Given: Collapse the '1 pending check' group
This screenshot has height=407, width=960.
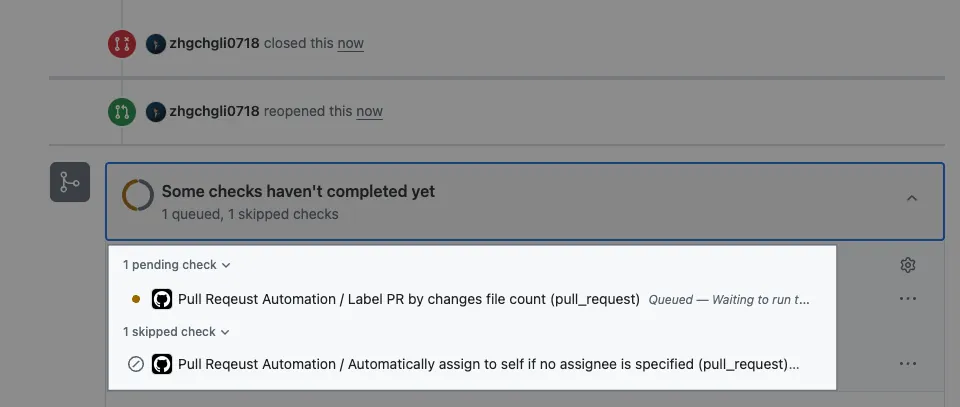Looking at the screenshot, I should click(177, 265).
